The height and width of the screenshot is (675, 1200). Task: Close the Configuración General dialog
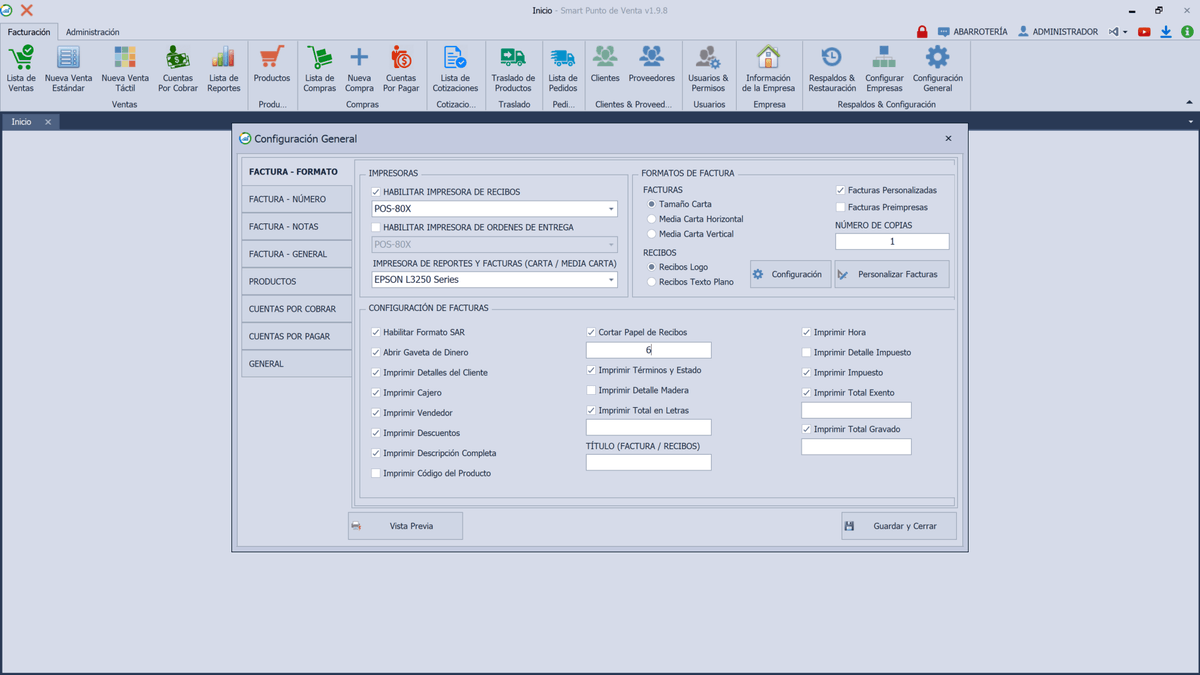[948, 139]
